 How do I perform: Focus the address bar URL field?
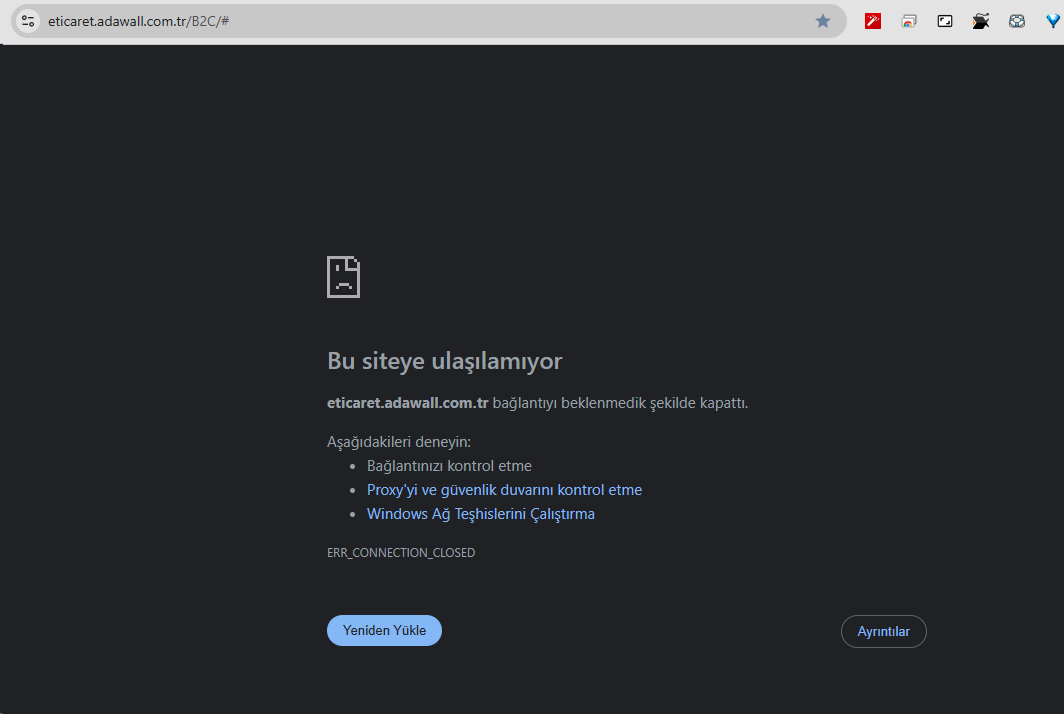coord(428,21)
